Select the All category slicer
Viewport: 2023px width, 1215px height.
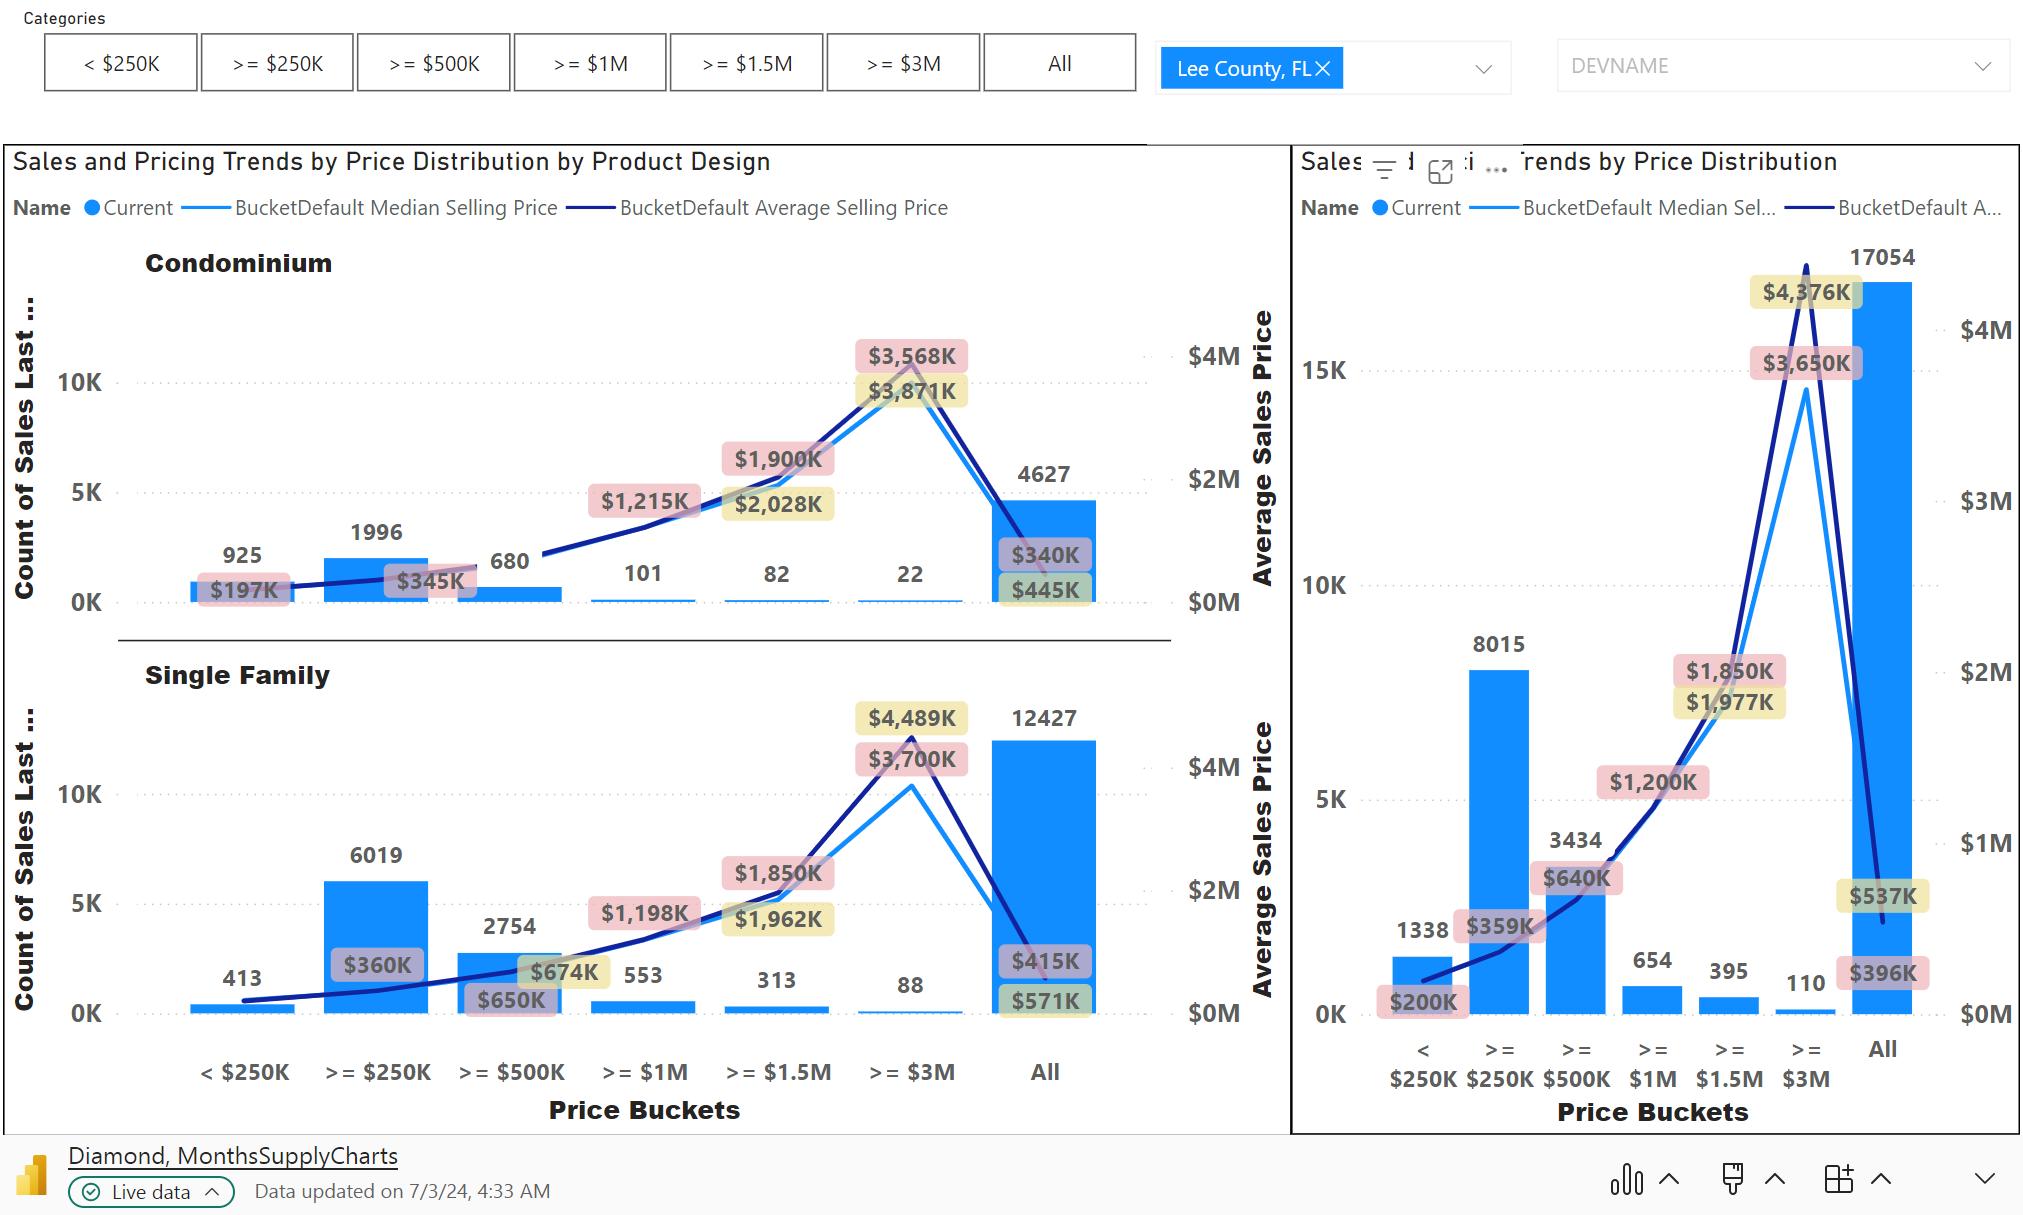point(1059,63)
